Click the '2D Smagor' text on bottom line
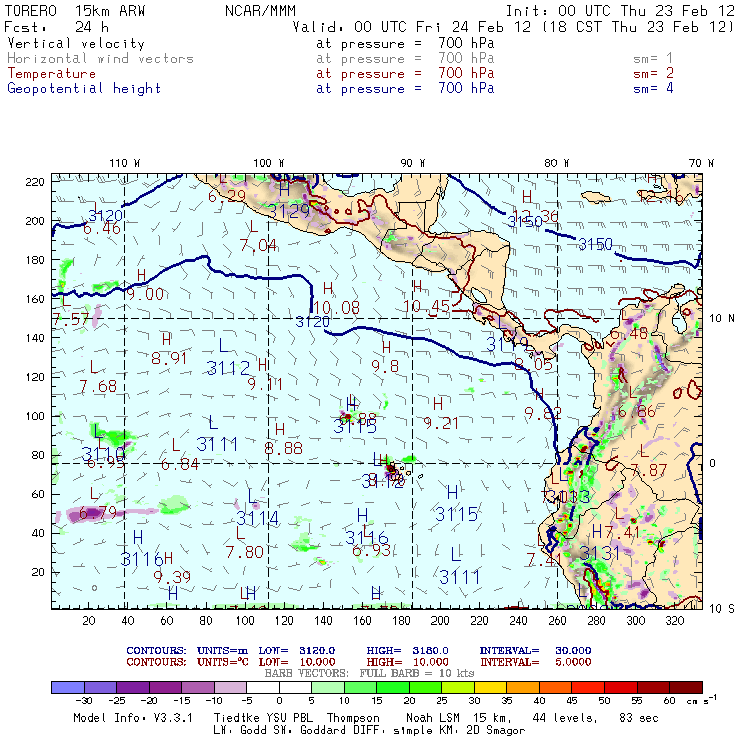This screenshot has height=740, width=740. (x=496, y=731)
